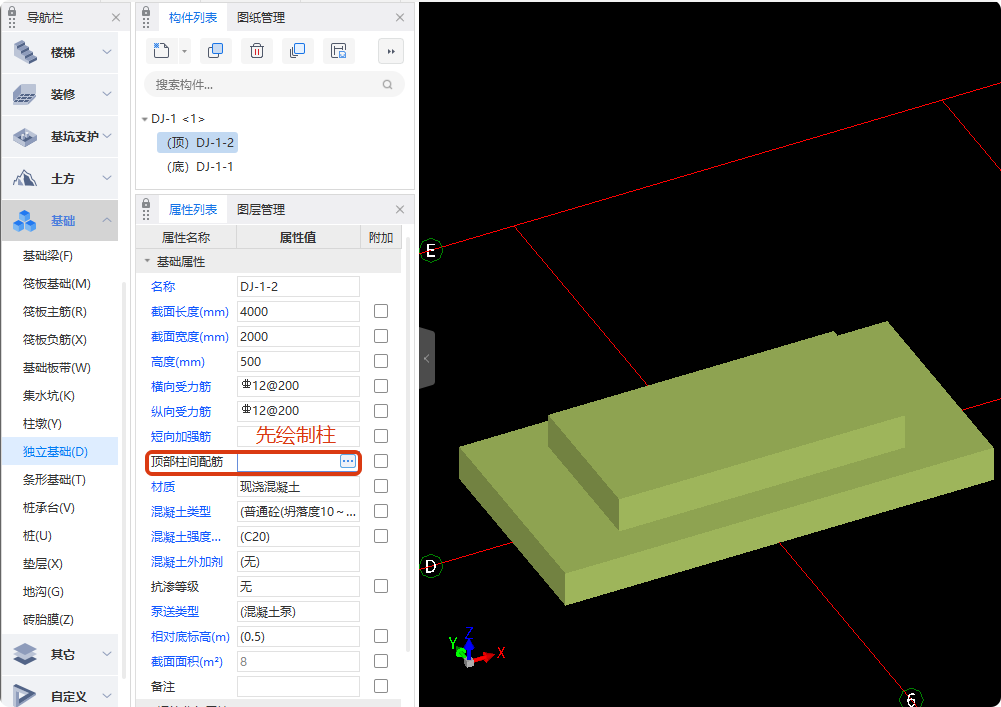
Task: Switch to the 属性列表 tab
Action: [x=192, y=209]
